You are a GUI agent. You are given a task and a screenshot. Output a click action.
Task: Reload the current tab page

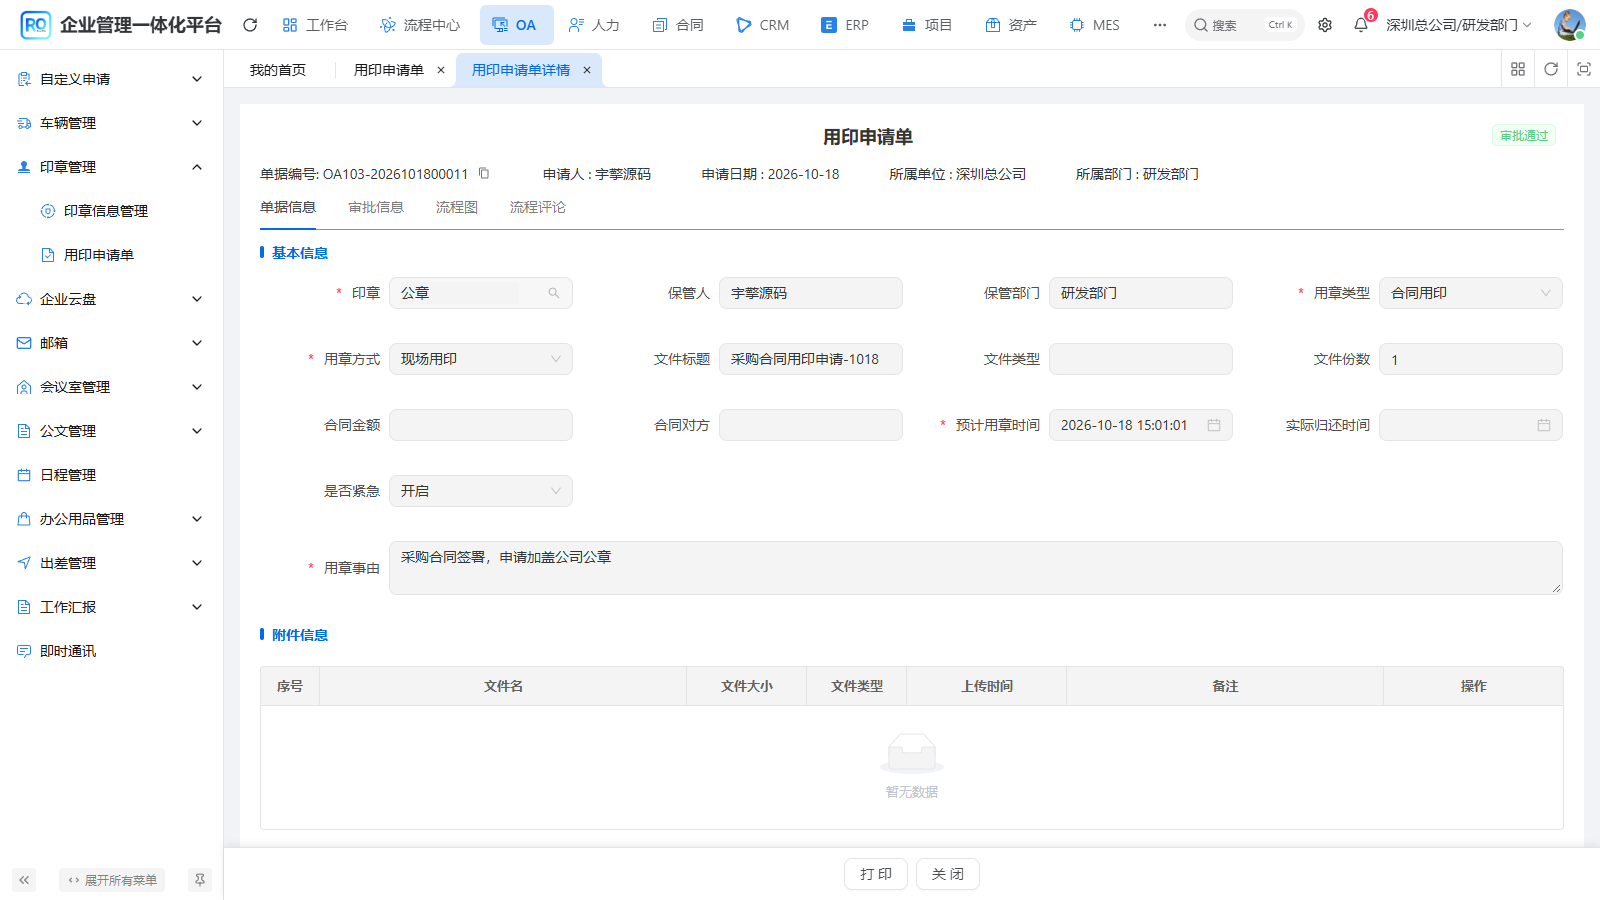[1551, 69]
